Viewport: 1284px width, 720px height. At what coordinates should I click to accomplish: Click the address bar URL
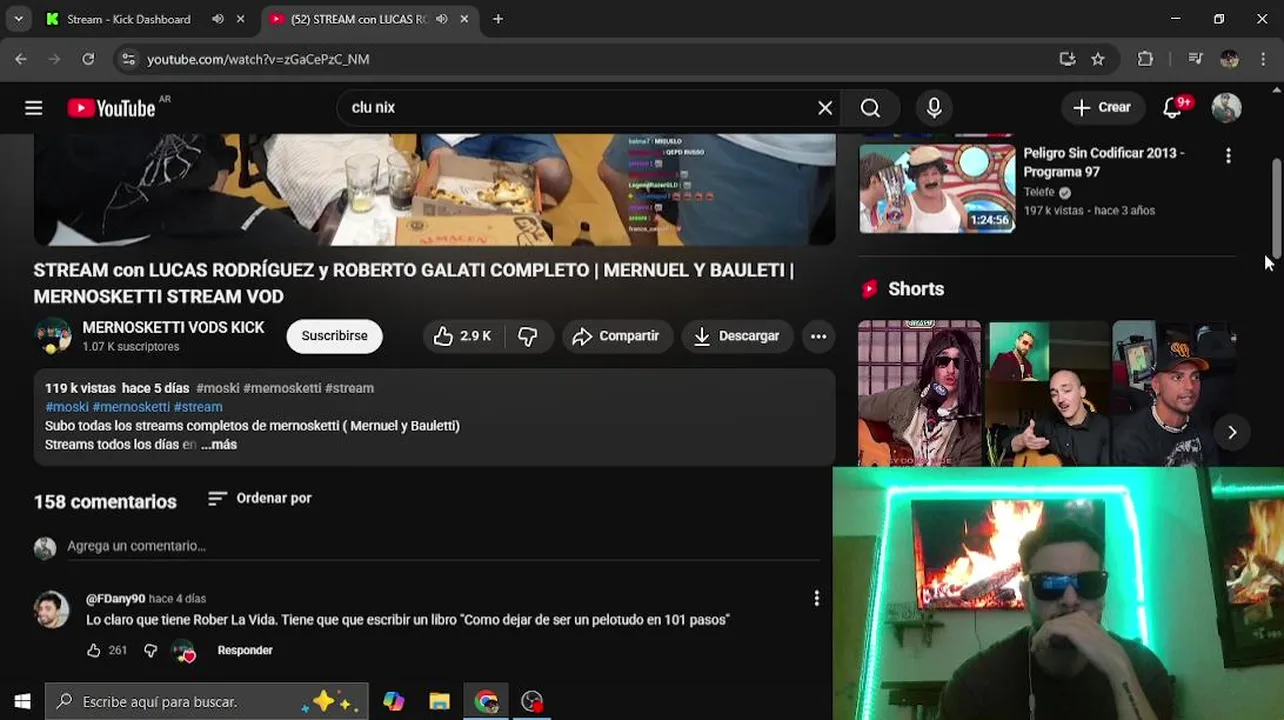click(x=258, y=59)
